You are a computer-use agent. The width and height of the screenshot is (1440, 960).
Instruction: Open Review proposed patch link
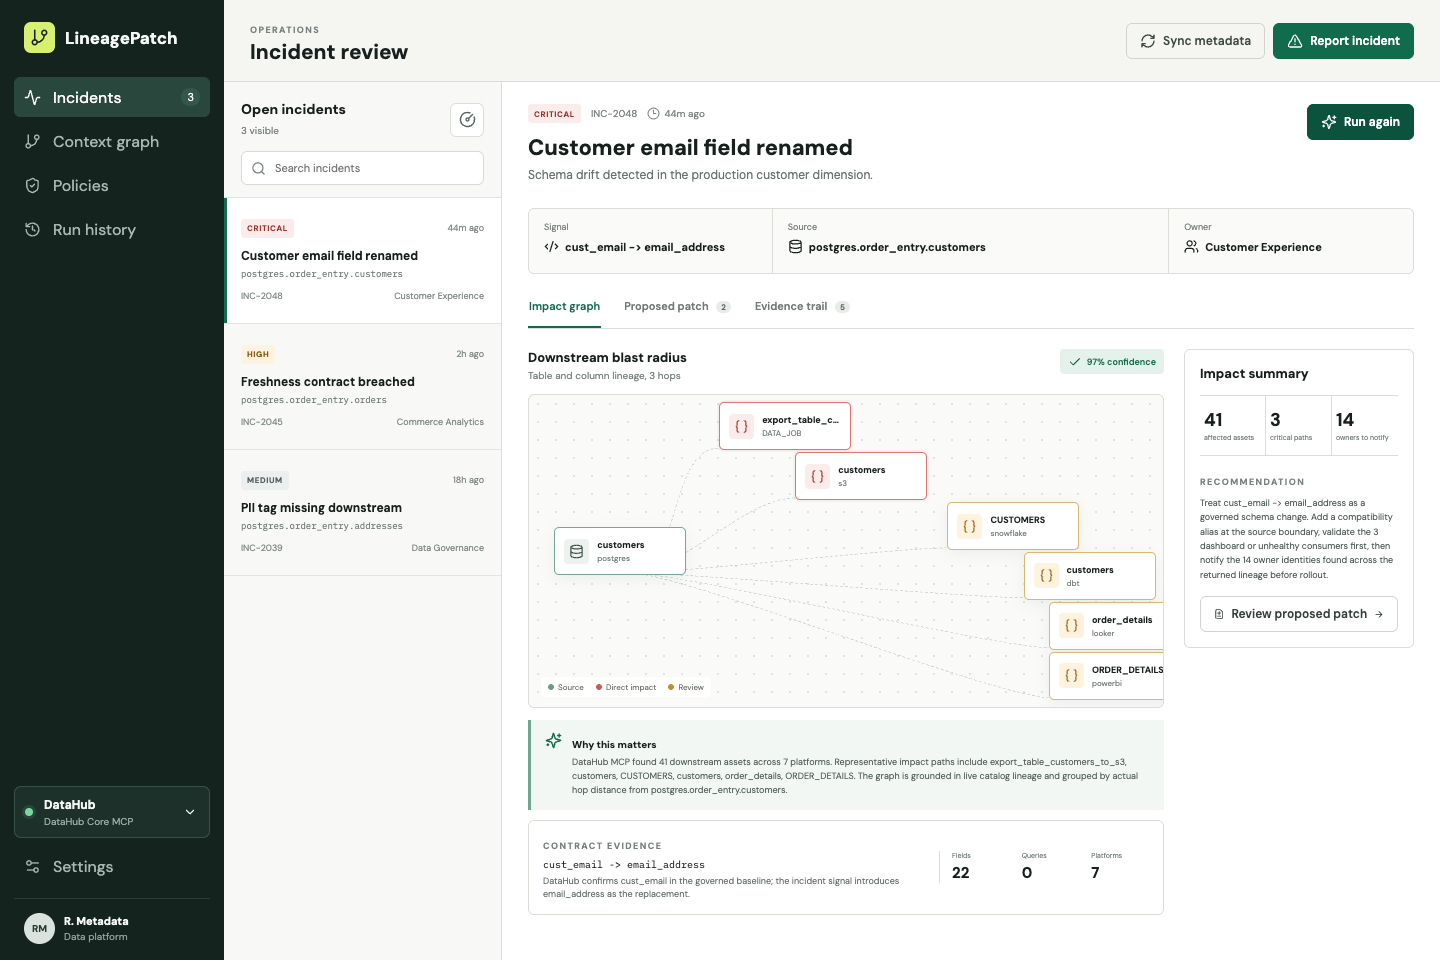point(1299,614)
